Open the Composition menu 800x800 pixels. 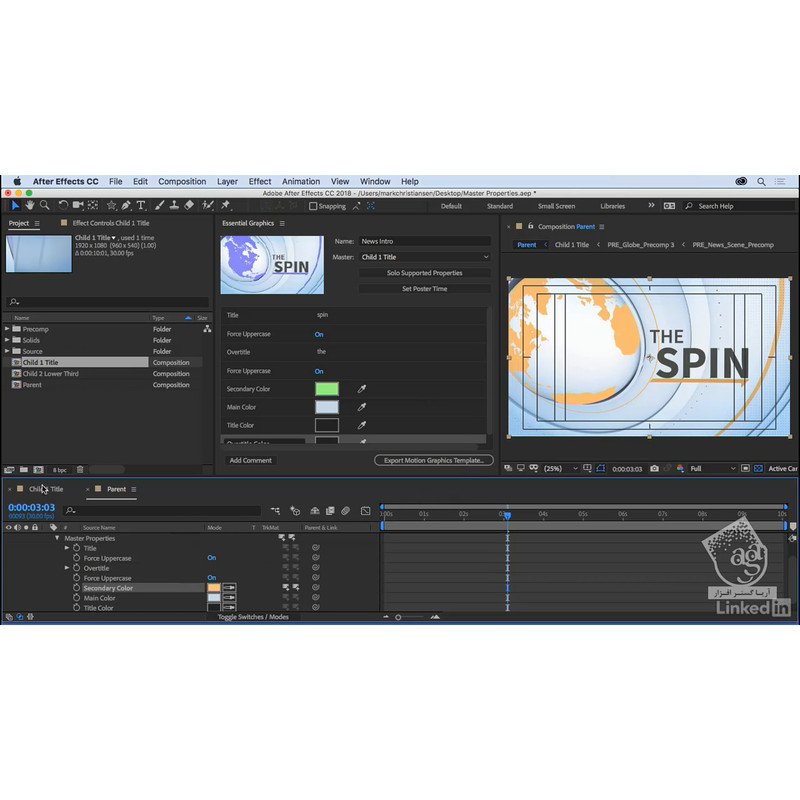(x=182, y=181)
